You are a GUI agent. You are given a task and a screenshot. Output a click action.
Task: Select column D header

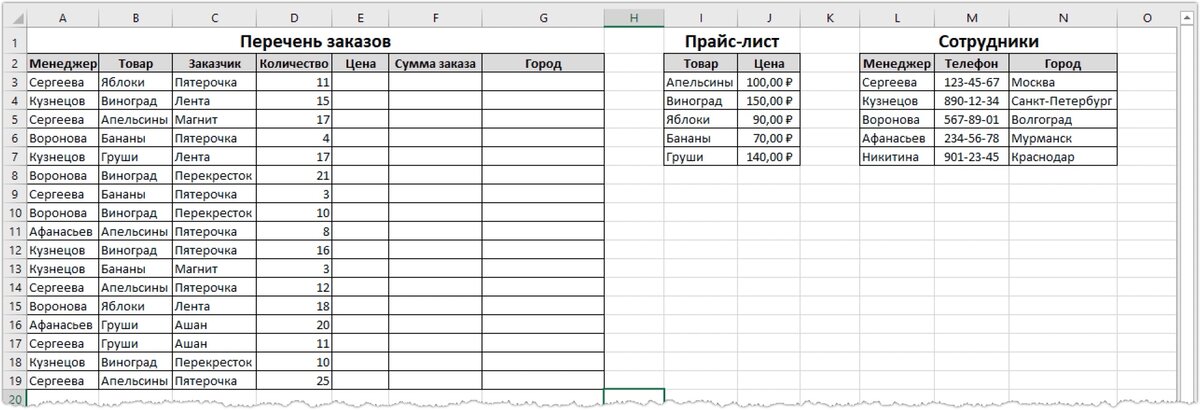click(294, 17)
